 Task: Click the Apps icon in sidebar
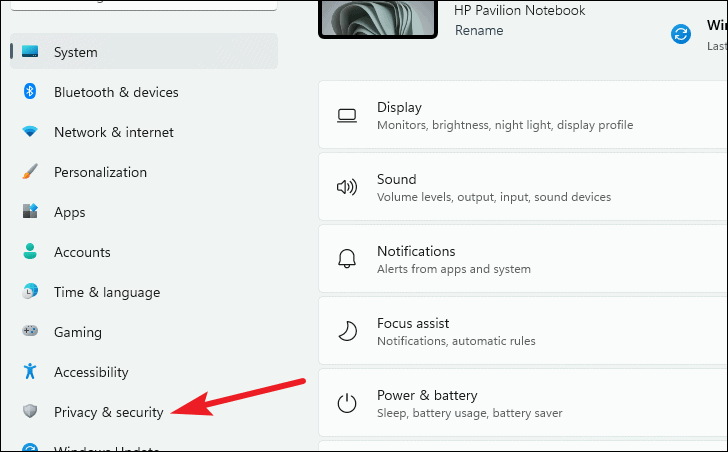coord(30,212)
